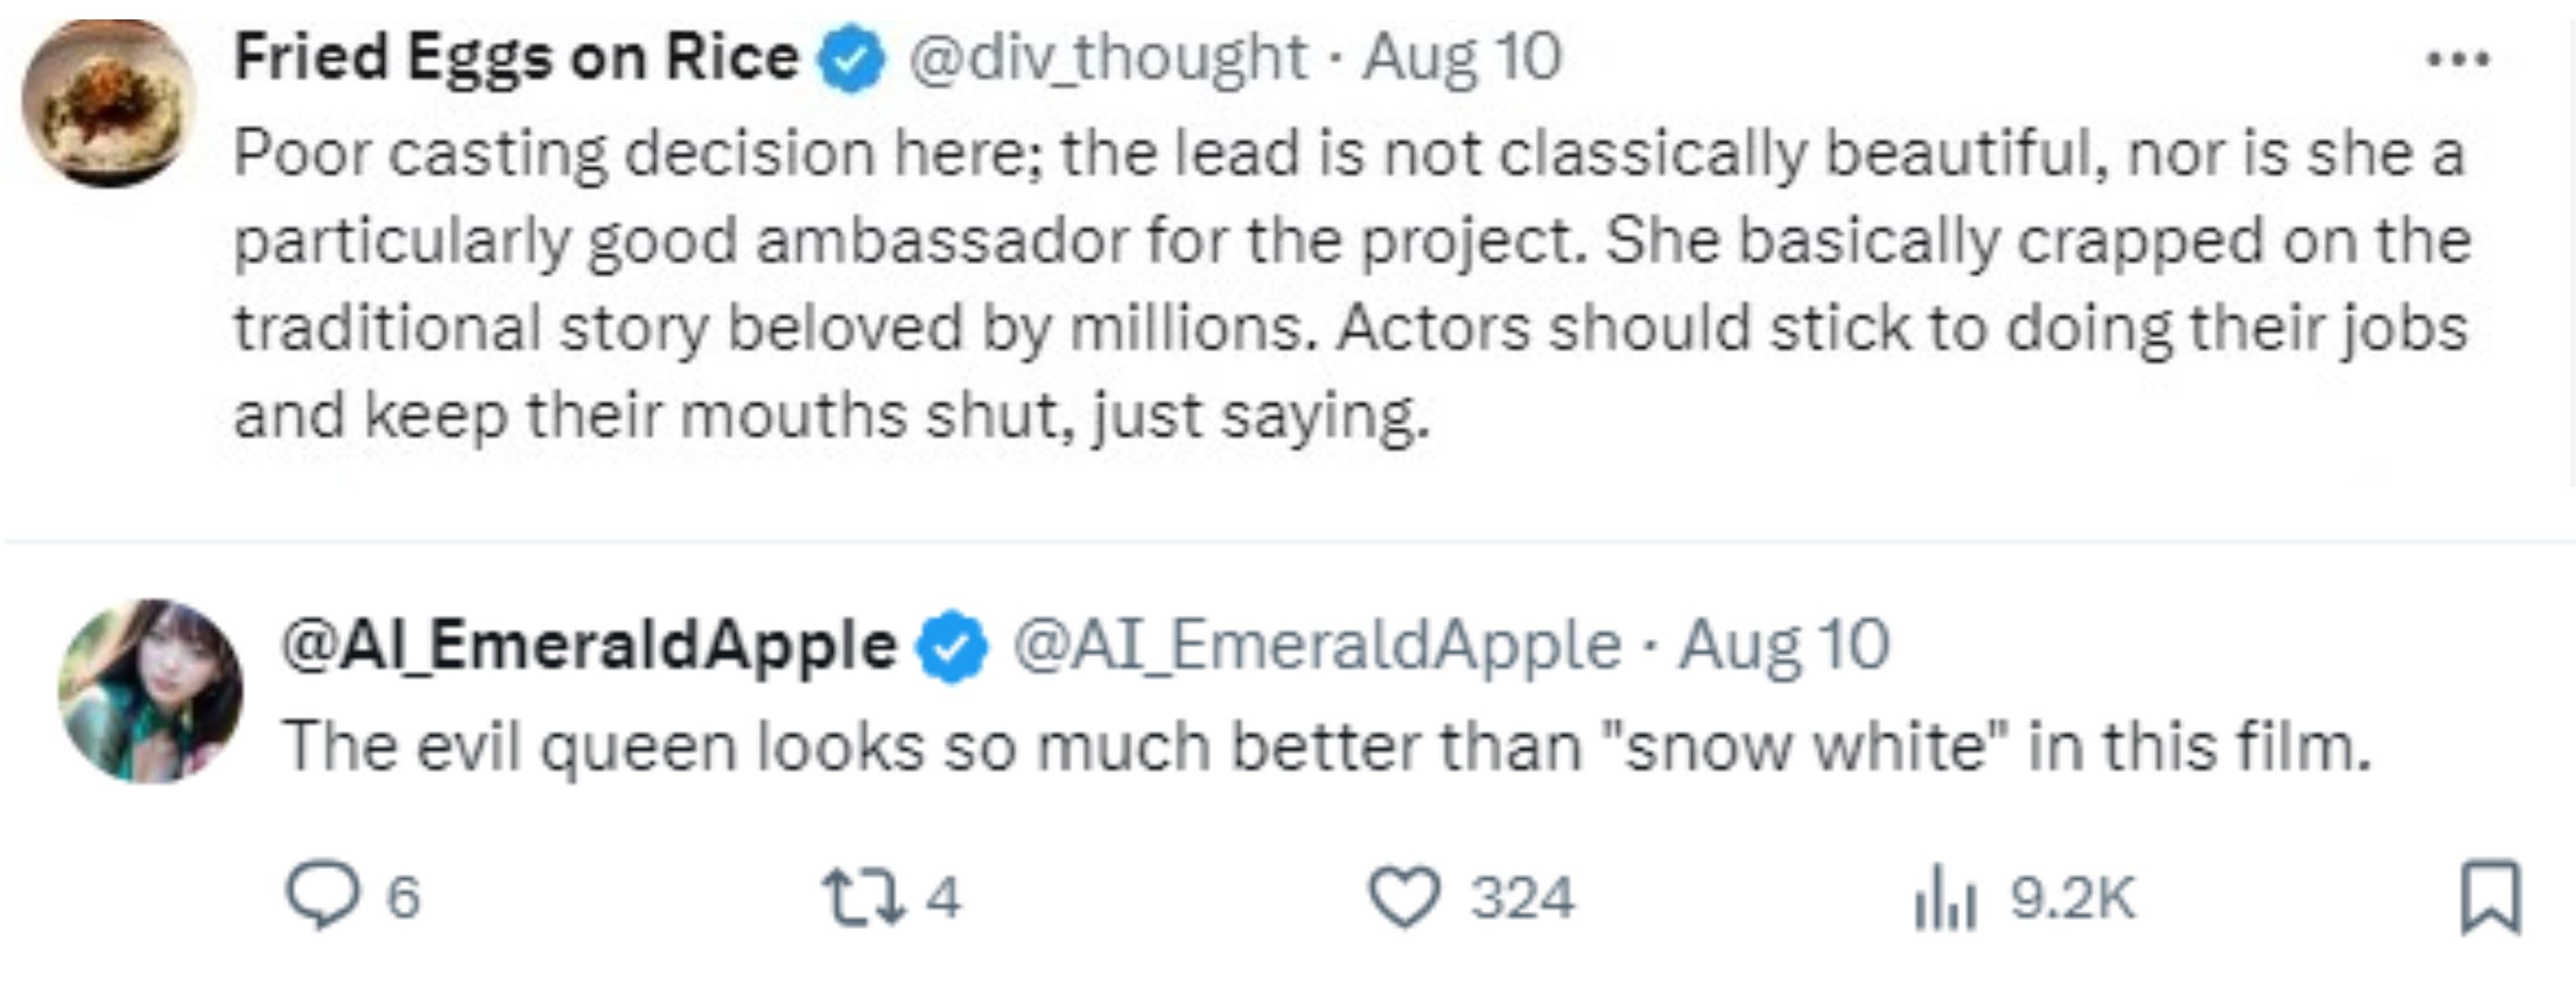Open the "evil queen looks" reply text
This screenshot has width=2576, height=993.
tap(1327, 747)
